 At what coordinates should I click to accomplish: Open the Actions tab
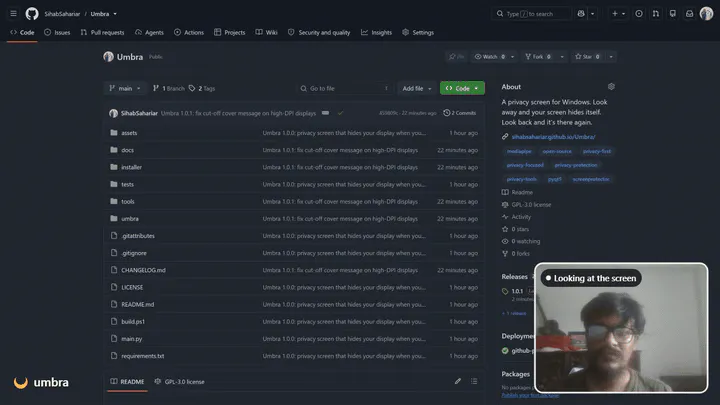(189, 33)
